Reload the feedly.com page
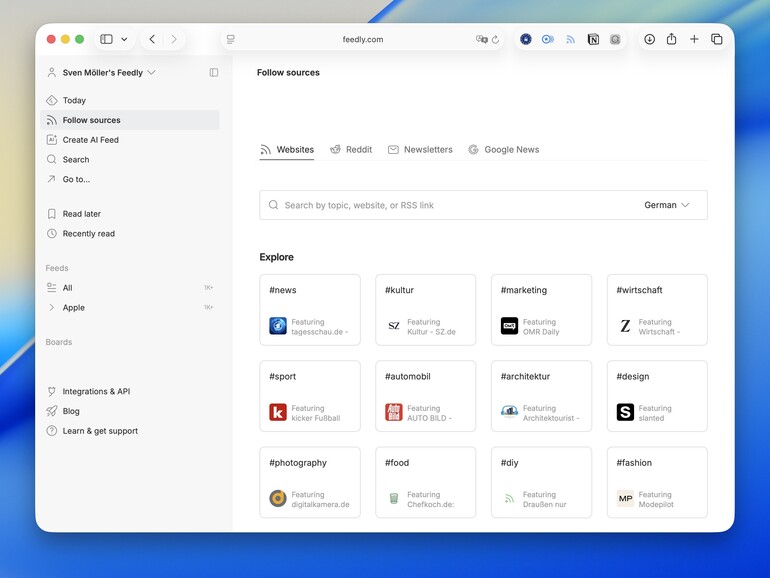770x578 pixels. tap(495, 39)
